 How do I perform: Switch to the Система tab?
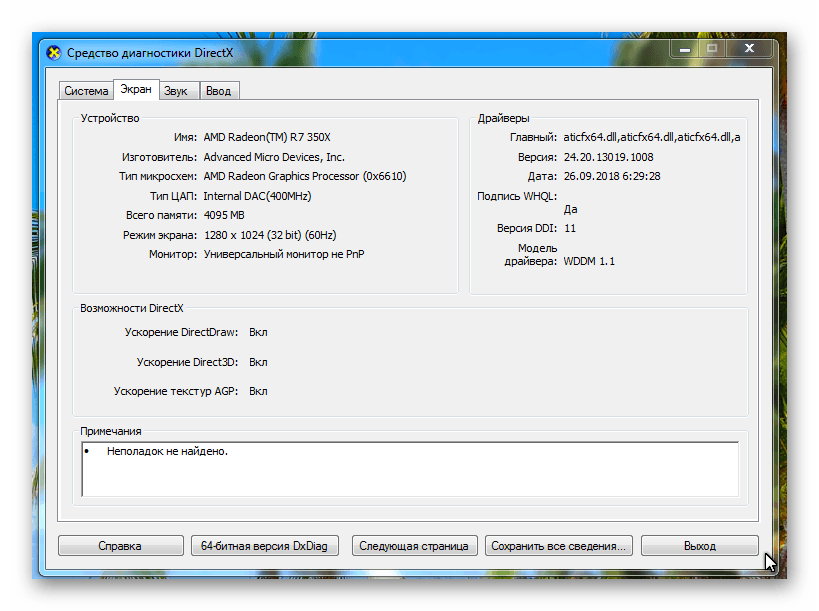point(86,91)
